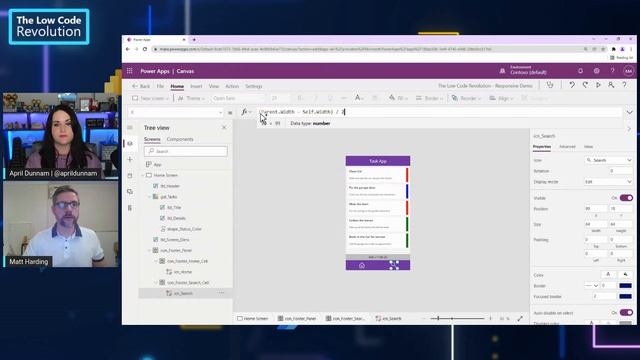Expand the formula bar chevron

point(629,112)
